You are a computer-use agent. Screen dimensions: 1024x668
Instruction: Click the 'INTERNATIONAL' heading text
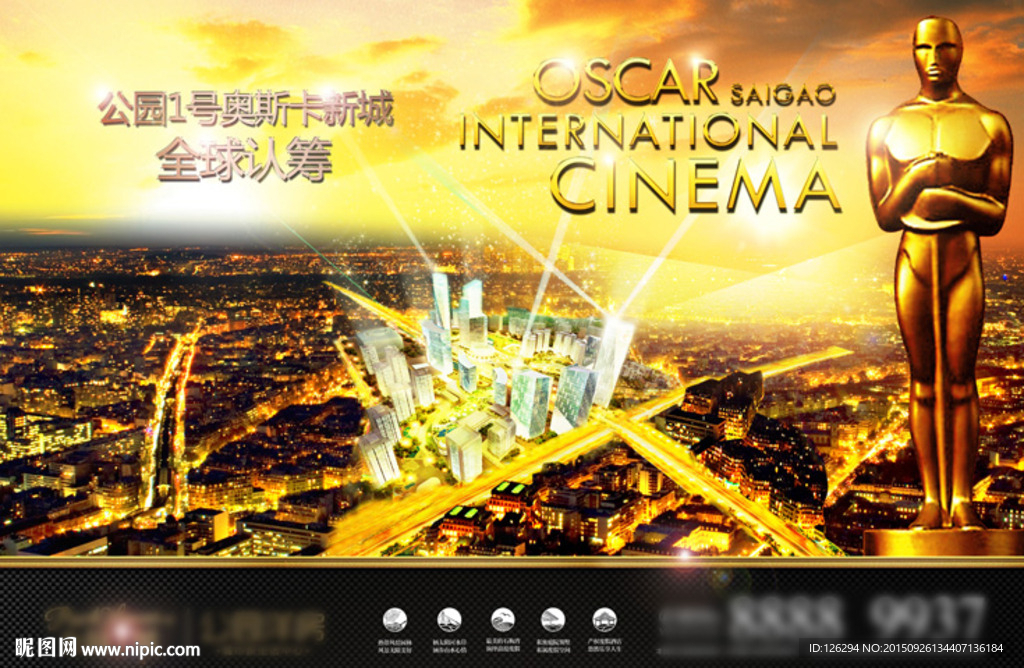[648, 133]
